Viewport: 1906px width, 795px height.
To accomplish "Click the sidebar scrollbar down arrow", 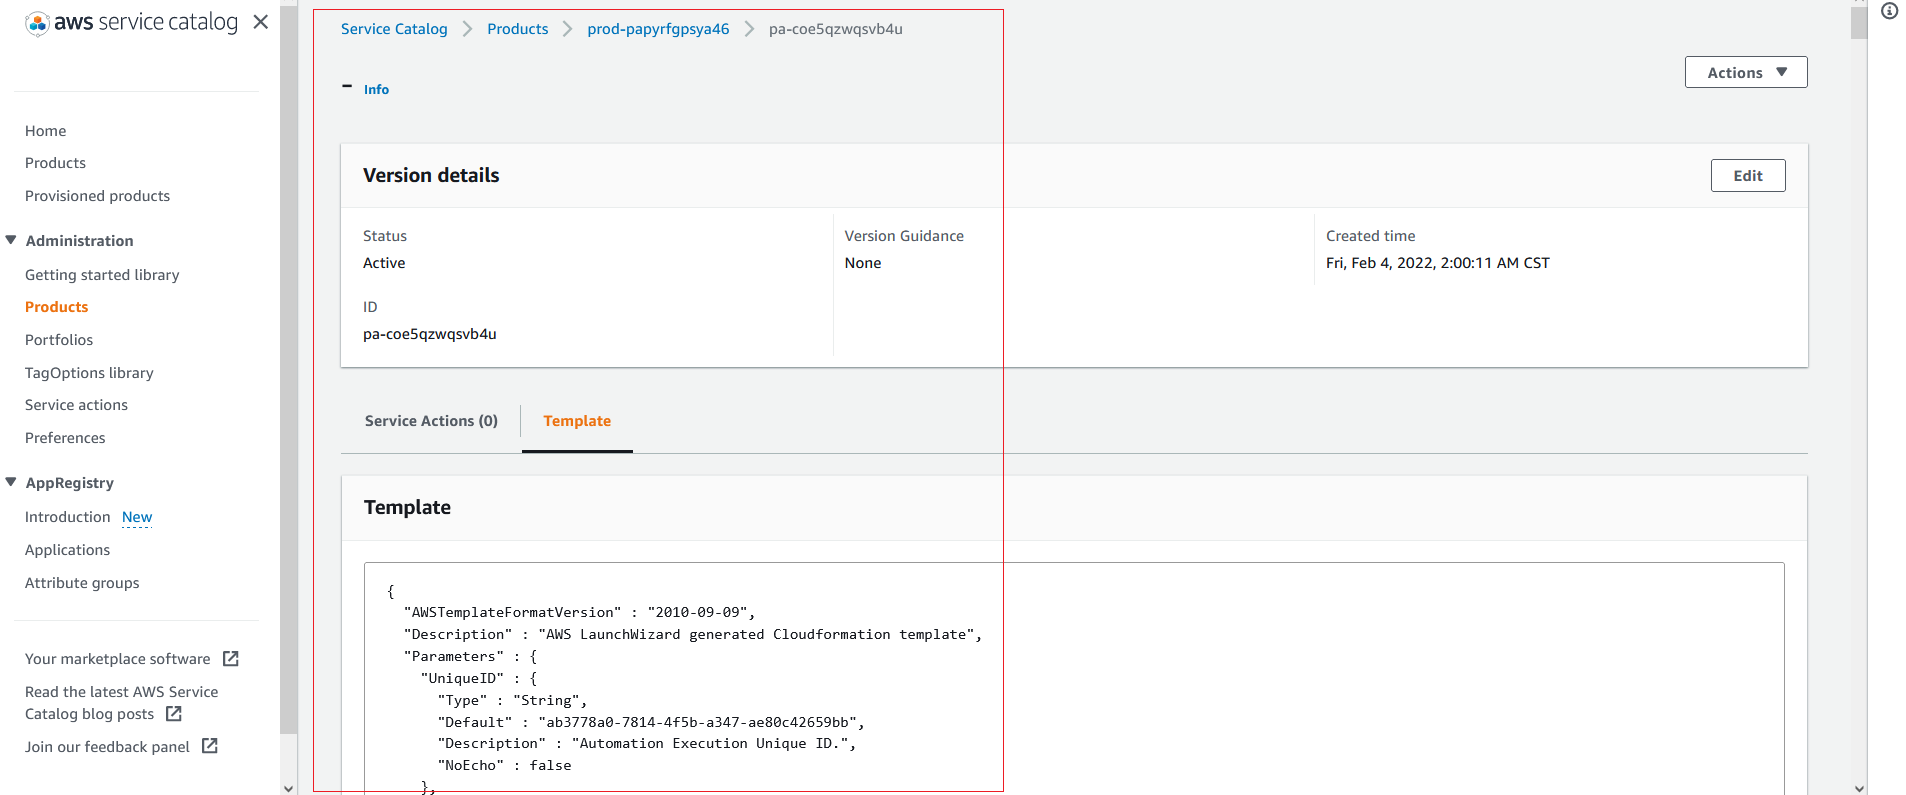I will coord(289,788).
